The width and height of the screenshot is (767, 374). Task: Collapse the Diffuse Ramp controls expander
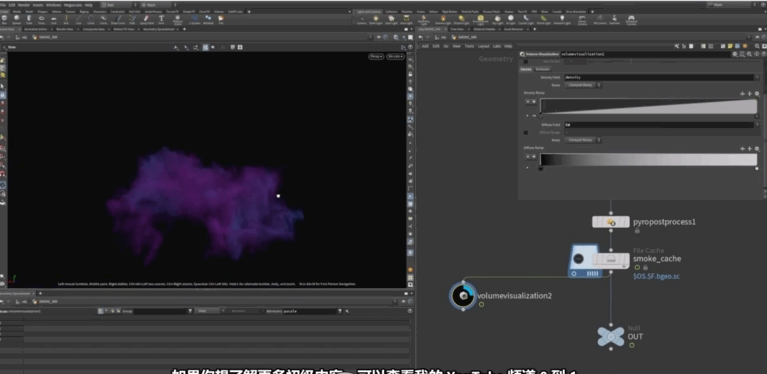click(527, 168)
